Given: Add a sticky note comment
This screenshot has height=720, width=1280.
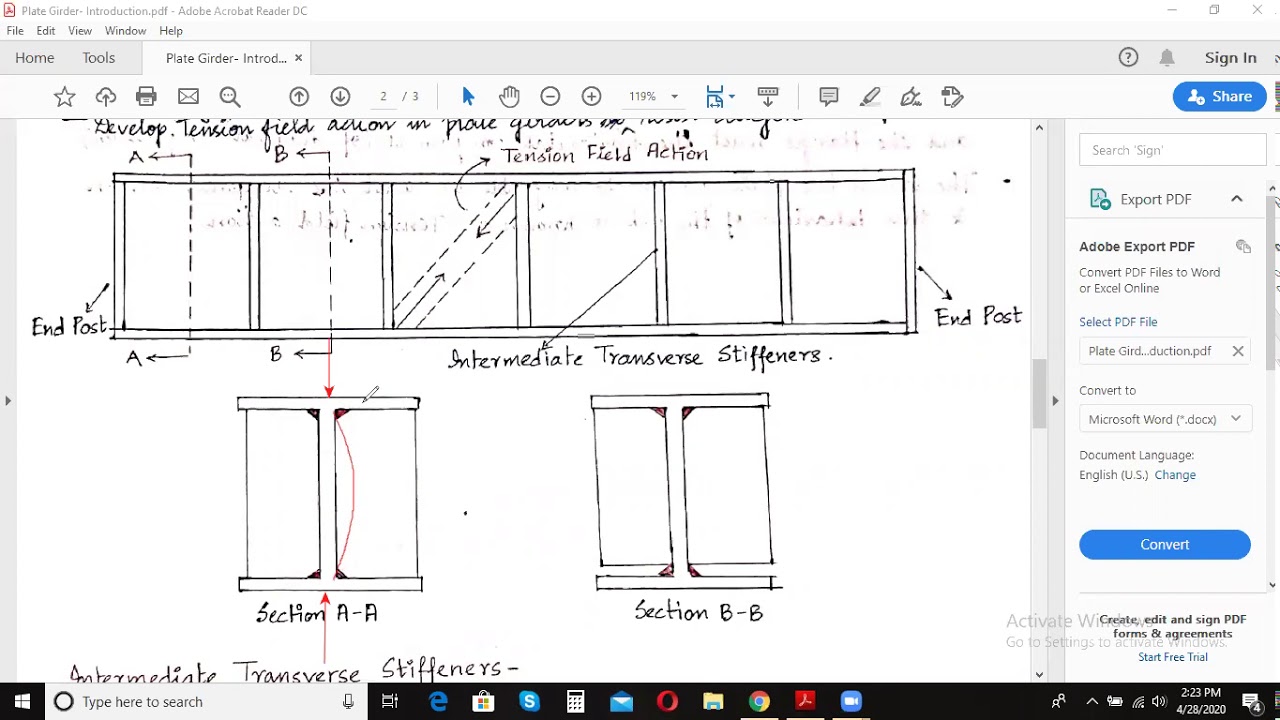Looking at the screenshot, I should coord(829,97).
